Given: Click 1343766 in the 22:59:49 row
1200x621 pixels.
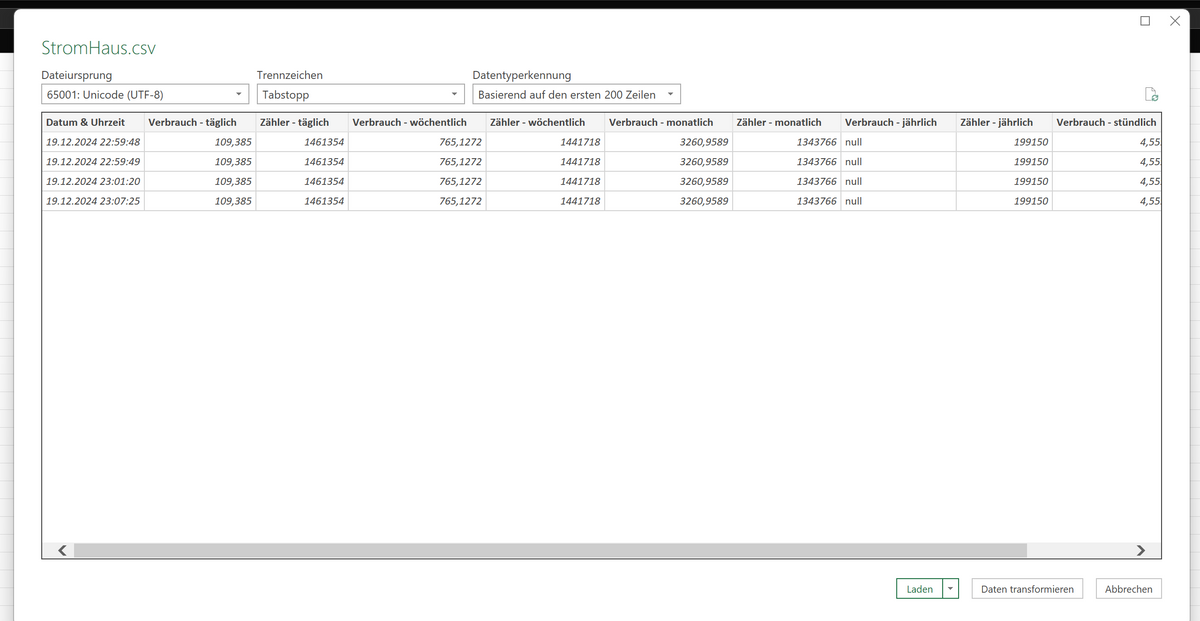Looking at the screenshot, I should (x=785, y=161).
